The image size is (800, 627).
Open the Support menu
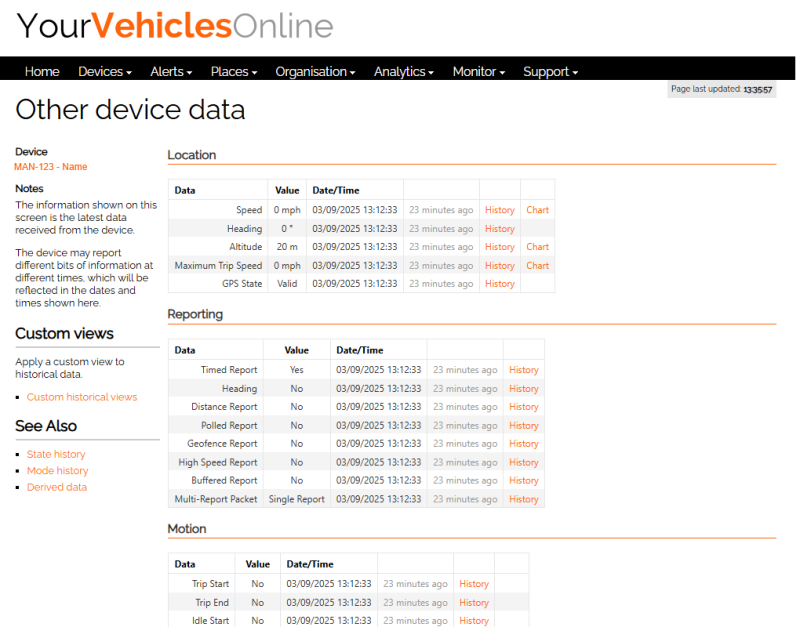tap(550, 72)
